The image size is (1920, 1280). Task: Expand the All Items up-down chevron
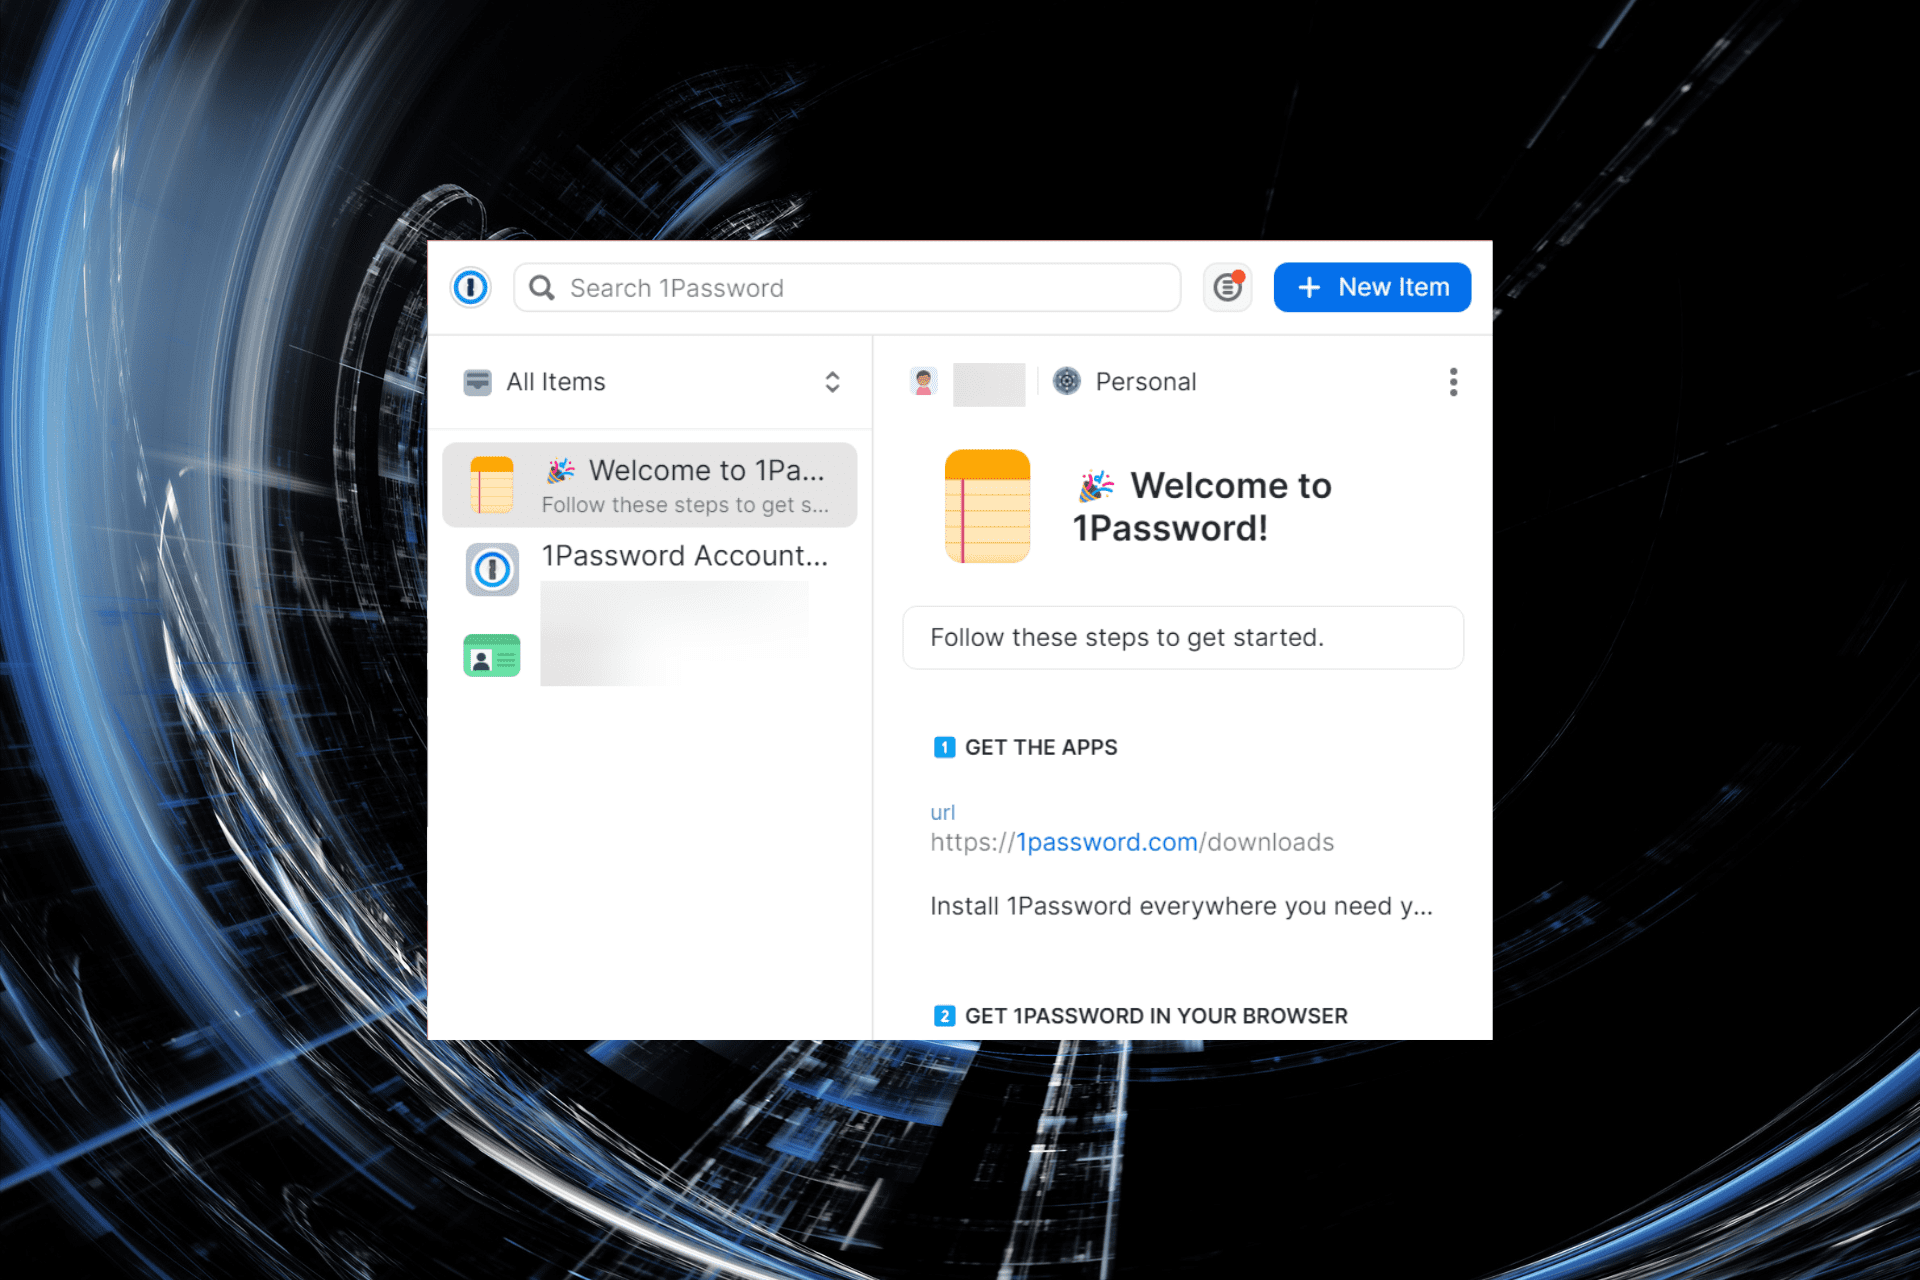832,382
